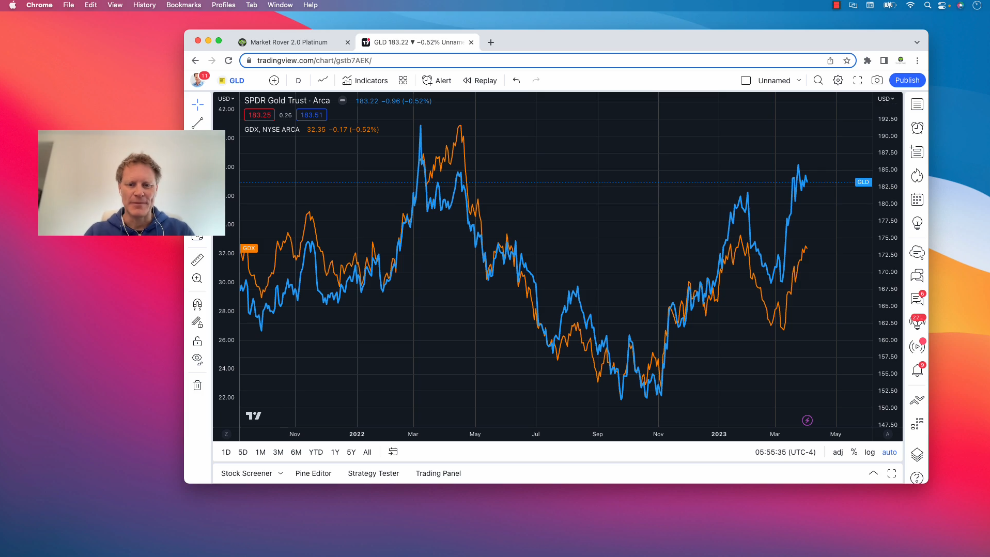This screenshot has height=557, width=990.
Task: Click the blue Publish button
Action: [x=907, y=80]
